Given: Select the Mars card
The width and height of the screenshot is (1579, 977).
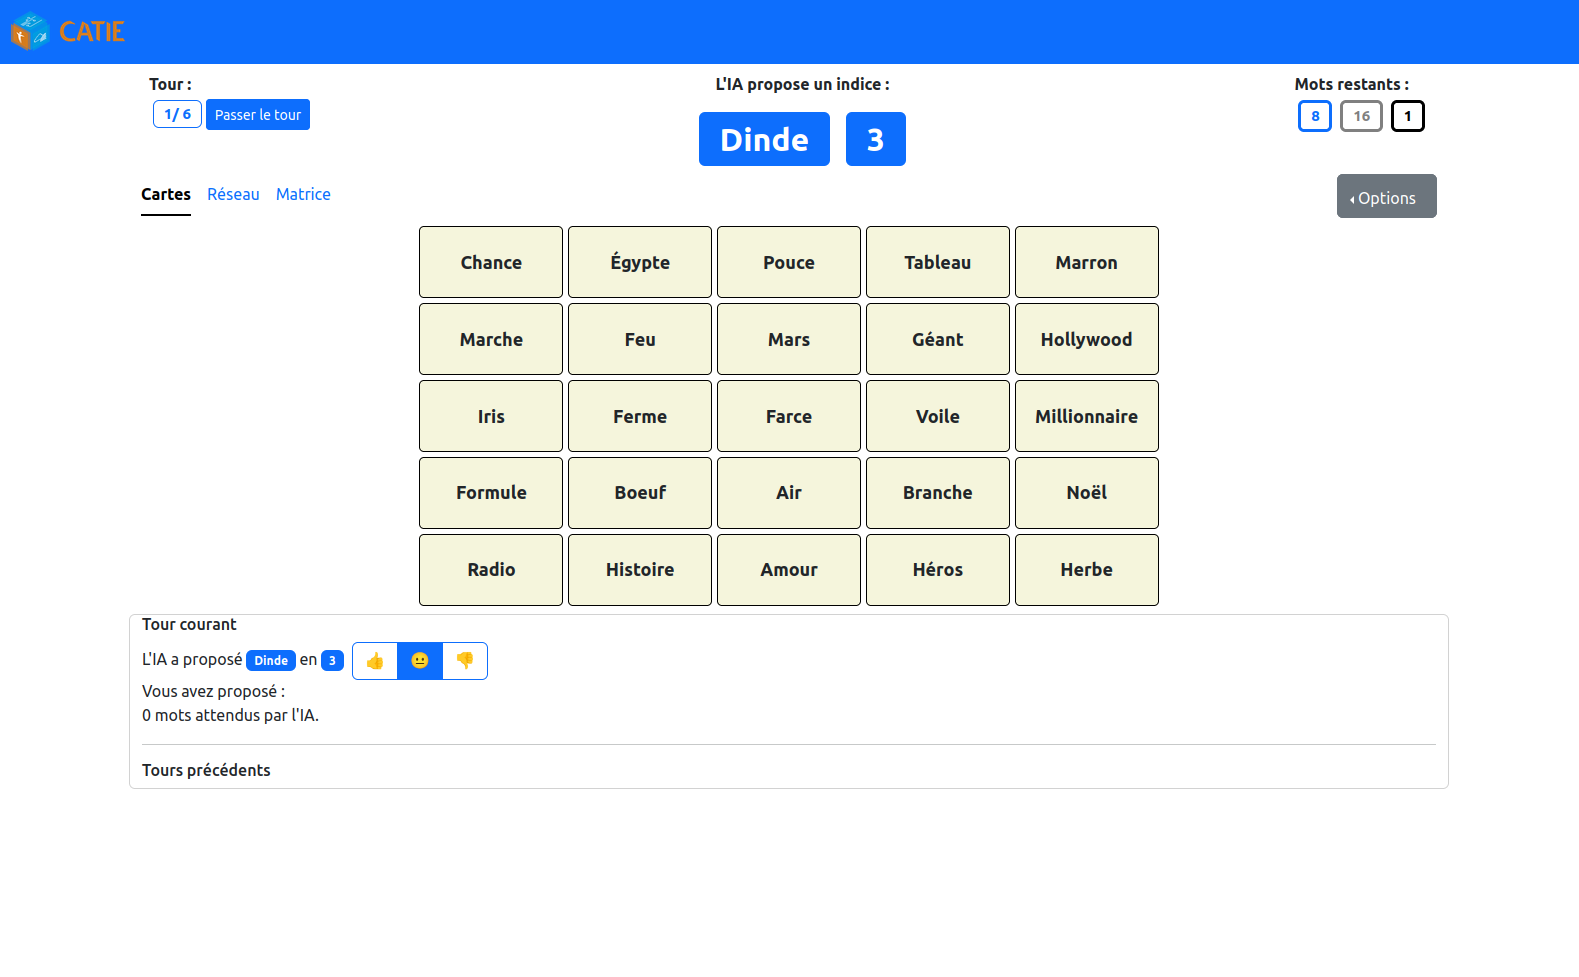Looking at the screenshot, I should (789, 339).
